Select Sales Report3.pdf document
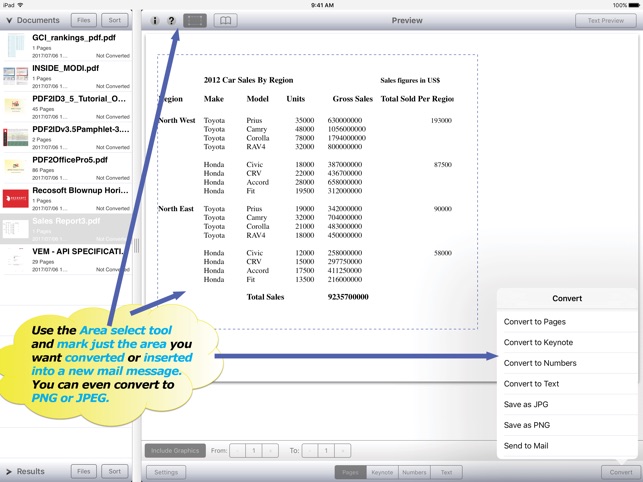Screen dimensions: 643x482 66,229
